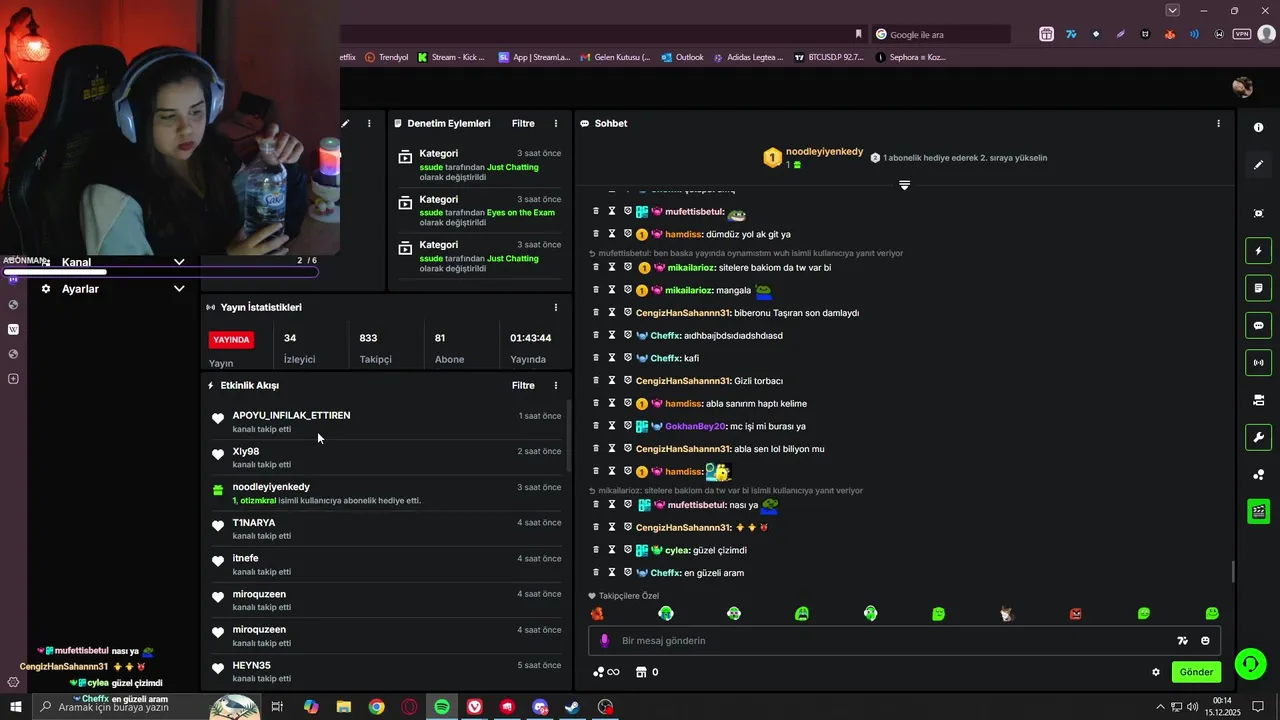Click username CengizHanSahannn31 in 'Gizli torbacı' message
Viewport: 1280px width, 720px height.
[x=683, y=381]
